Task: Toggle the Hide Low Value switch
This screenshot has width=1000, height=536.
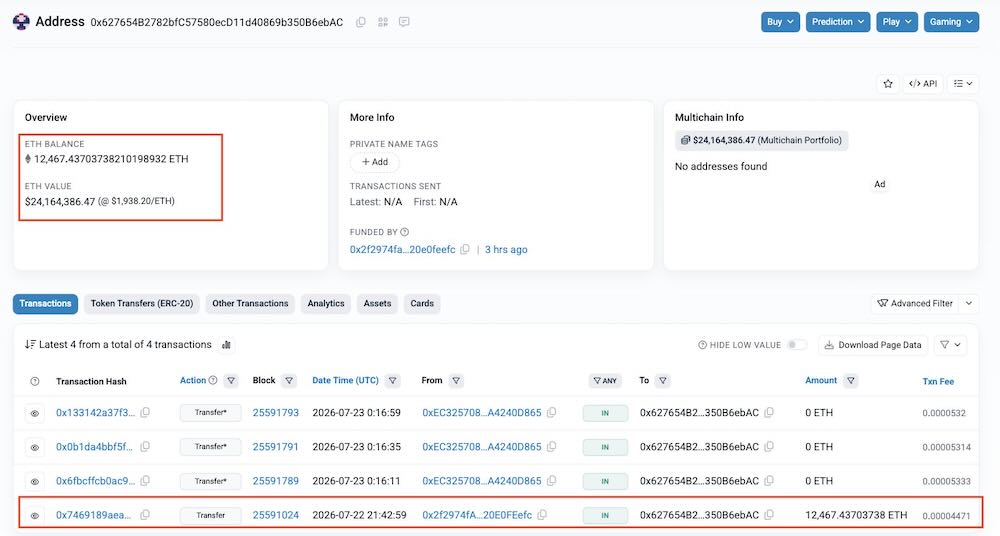Action: click(x=797, y=345)
